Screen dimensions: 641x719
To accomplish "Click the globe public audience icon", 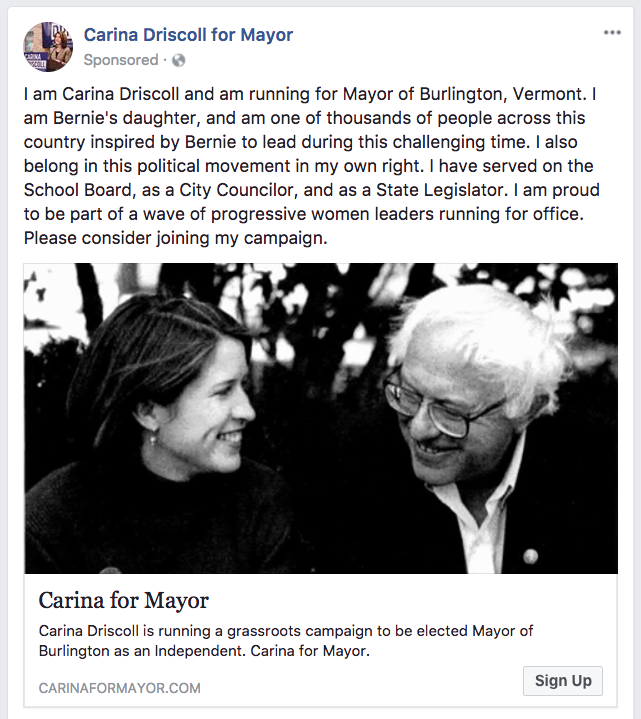I will [x=179, y=60].
